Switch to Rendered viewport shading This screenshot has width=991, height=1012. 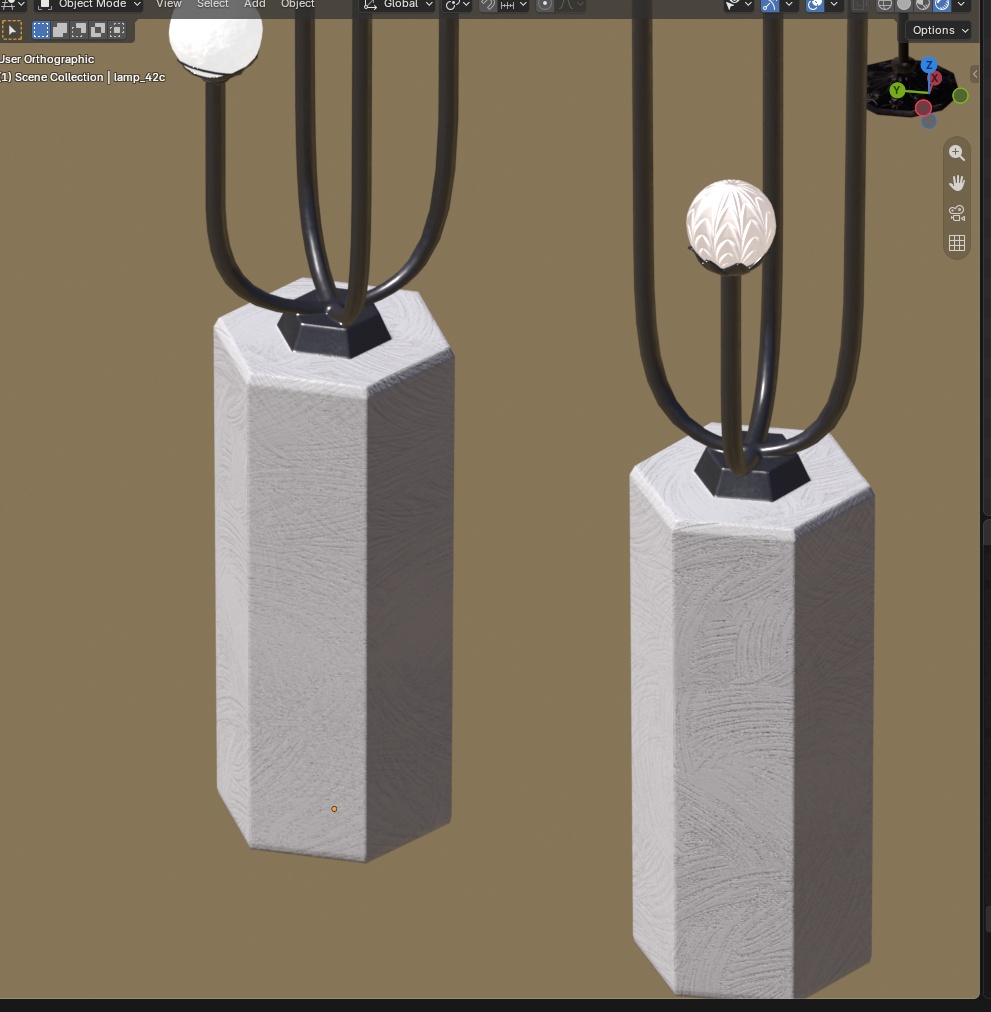coord(943,5)
